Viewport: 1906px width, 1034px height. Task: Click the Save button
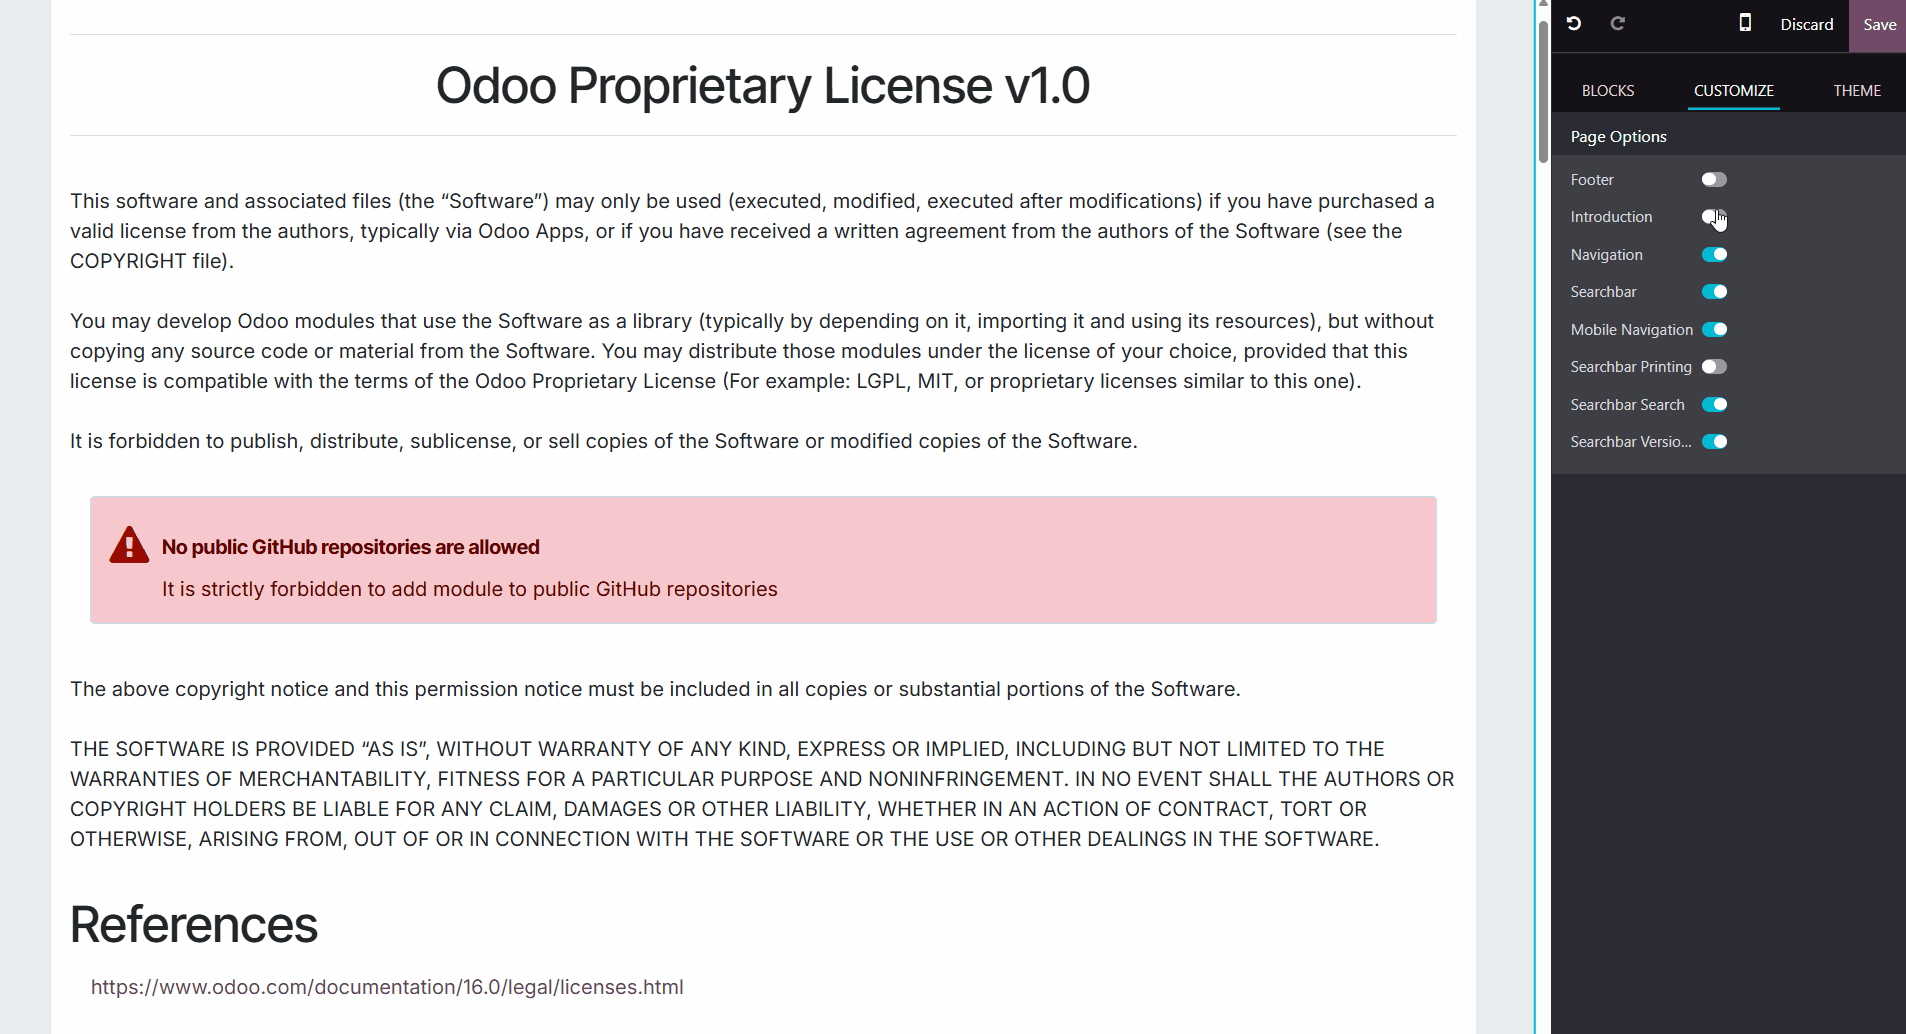tap(1879, 25)
